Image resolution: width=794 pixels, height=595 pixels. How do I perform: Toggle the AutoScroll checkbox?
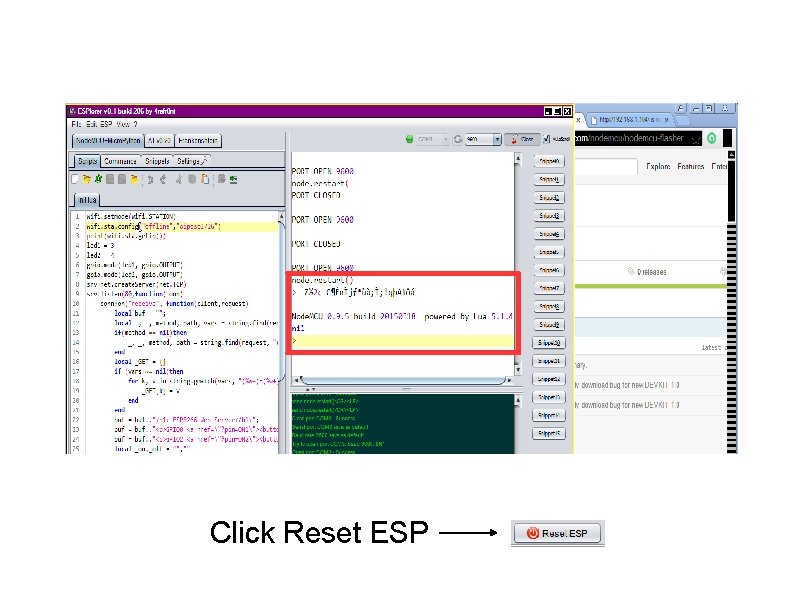click(547, 139)
